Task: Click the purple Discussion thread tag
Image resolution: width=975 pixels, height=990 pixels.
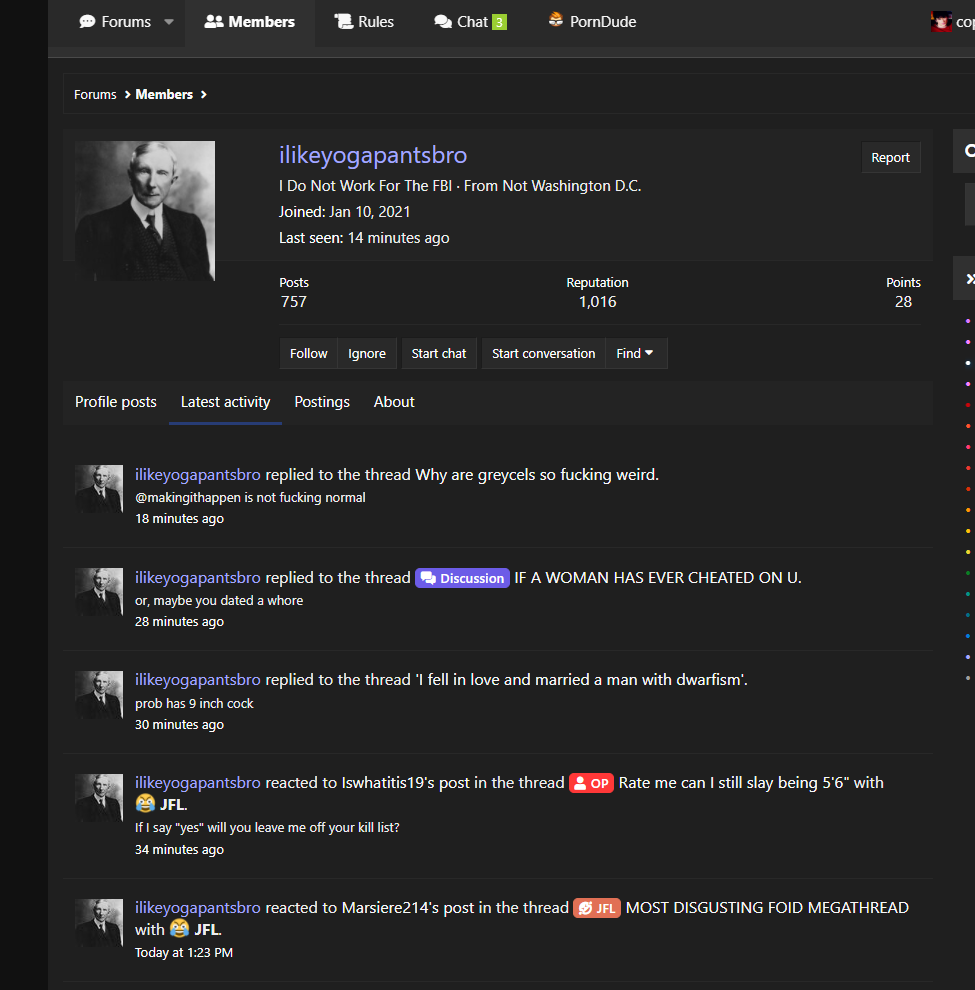Action: click(x=462, y=578)
